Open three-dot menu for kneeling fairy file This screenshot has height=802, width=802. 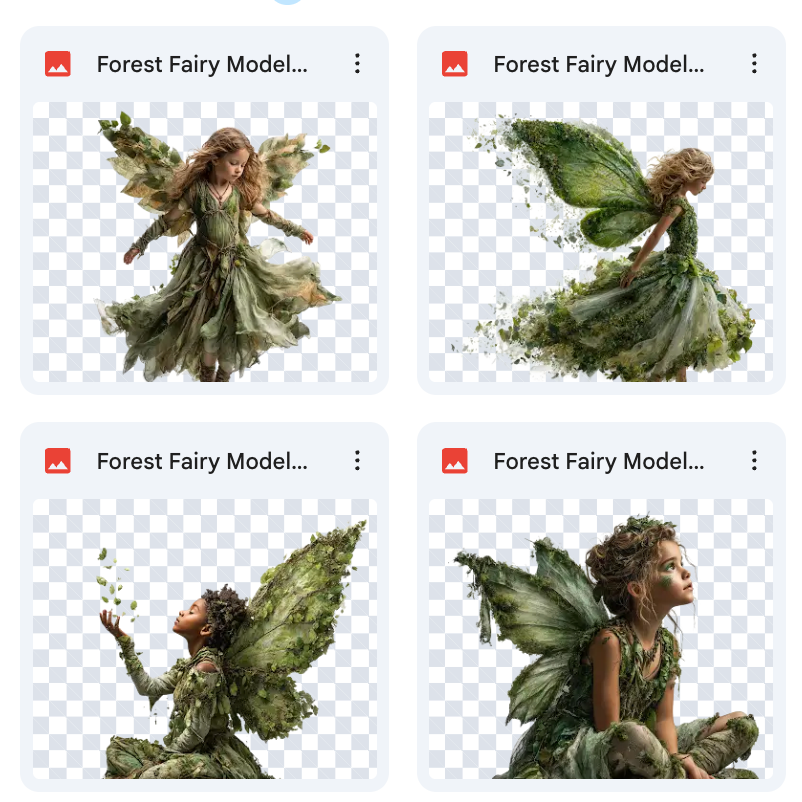pyautogui.click(x=357, y=461)
